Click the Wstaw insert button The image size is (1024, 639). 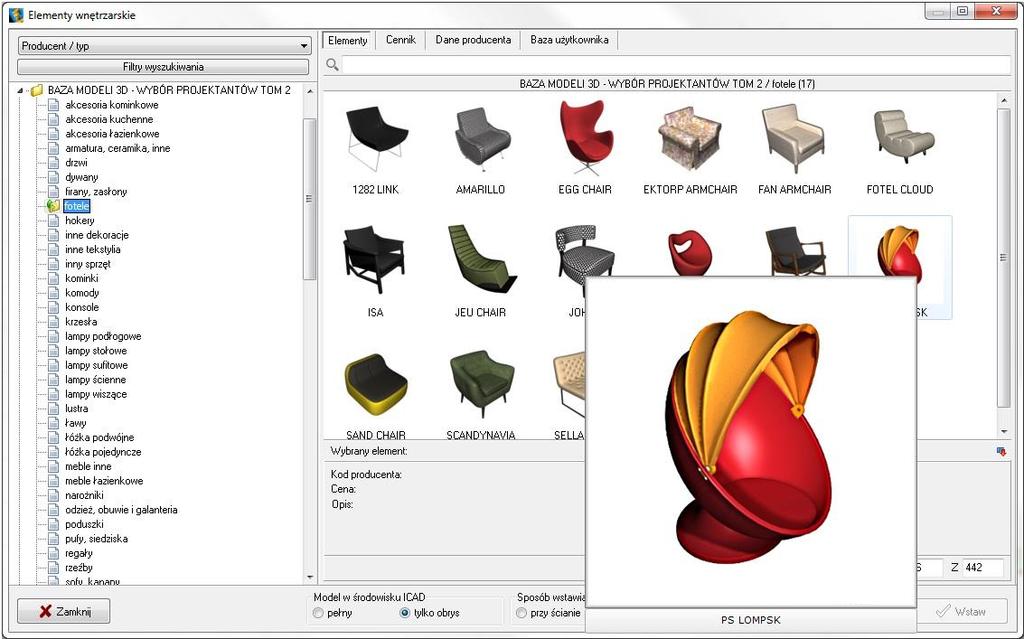[x=961, y=612]
